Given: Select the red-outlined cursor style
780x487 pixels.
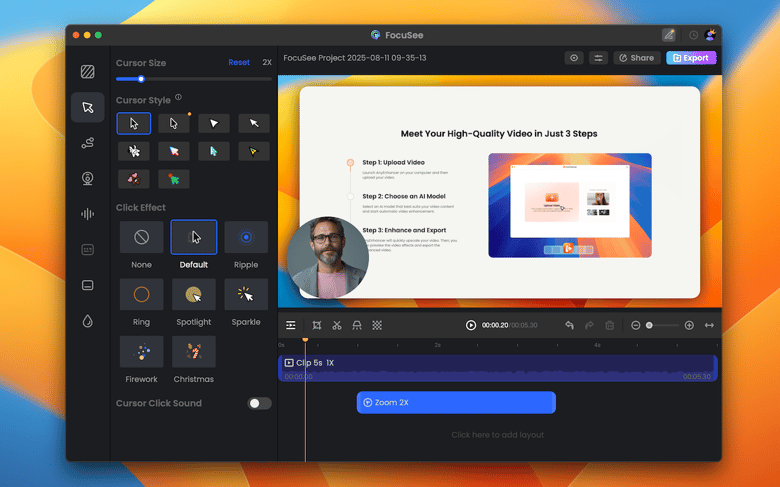Looking at the screenshot, I should click(174, 151).
